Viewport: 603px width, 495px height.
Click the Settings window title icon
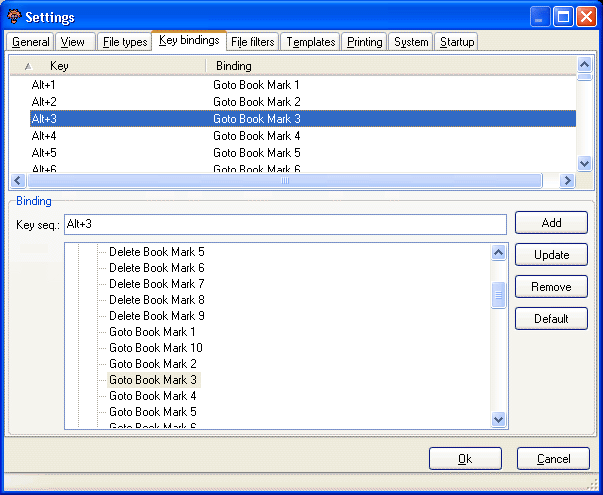click(x=14, y=17)
